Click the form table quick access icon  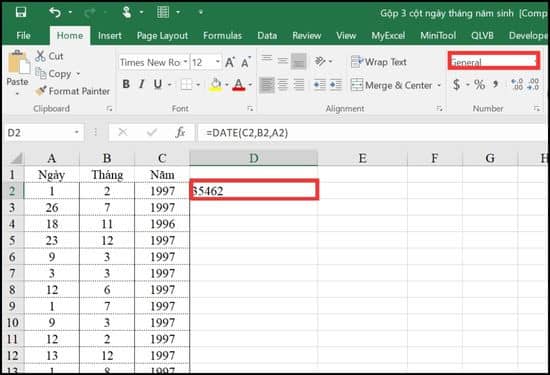click(x=163, y=12)
